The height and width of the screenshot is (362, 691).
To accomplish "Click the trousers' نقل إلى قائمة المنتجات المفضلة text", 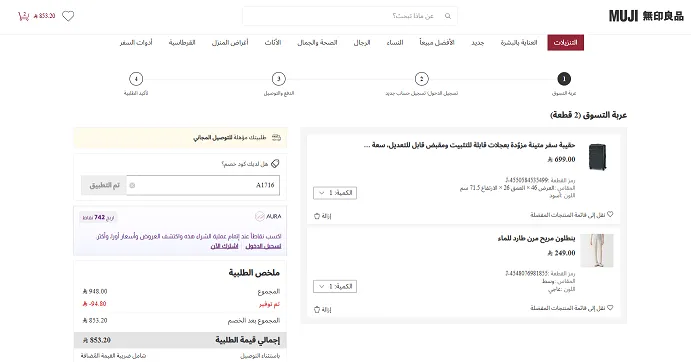I will click(x=568, y=308).
